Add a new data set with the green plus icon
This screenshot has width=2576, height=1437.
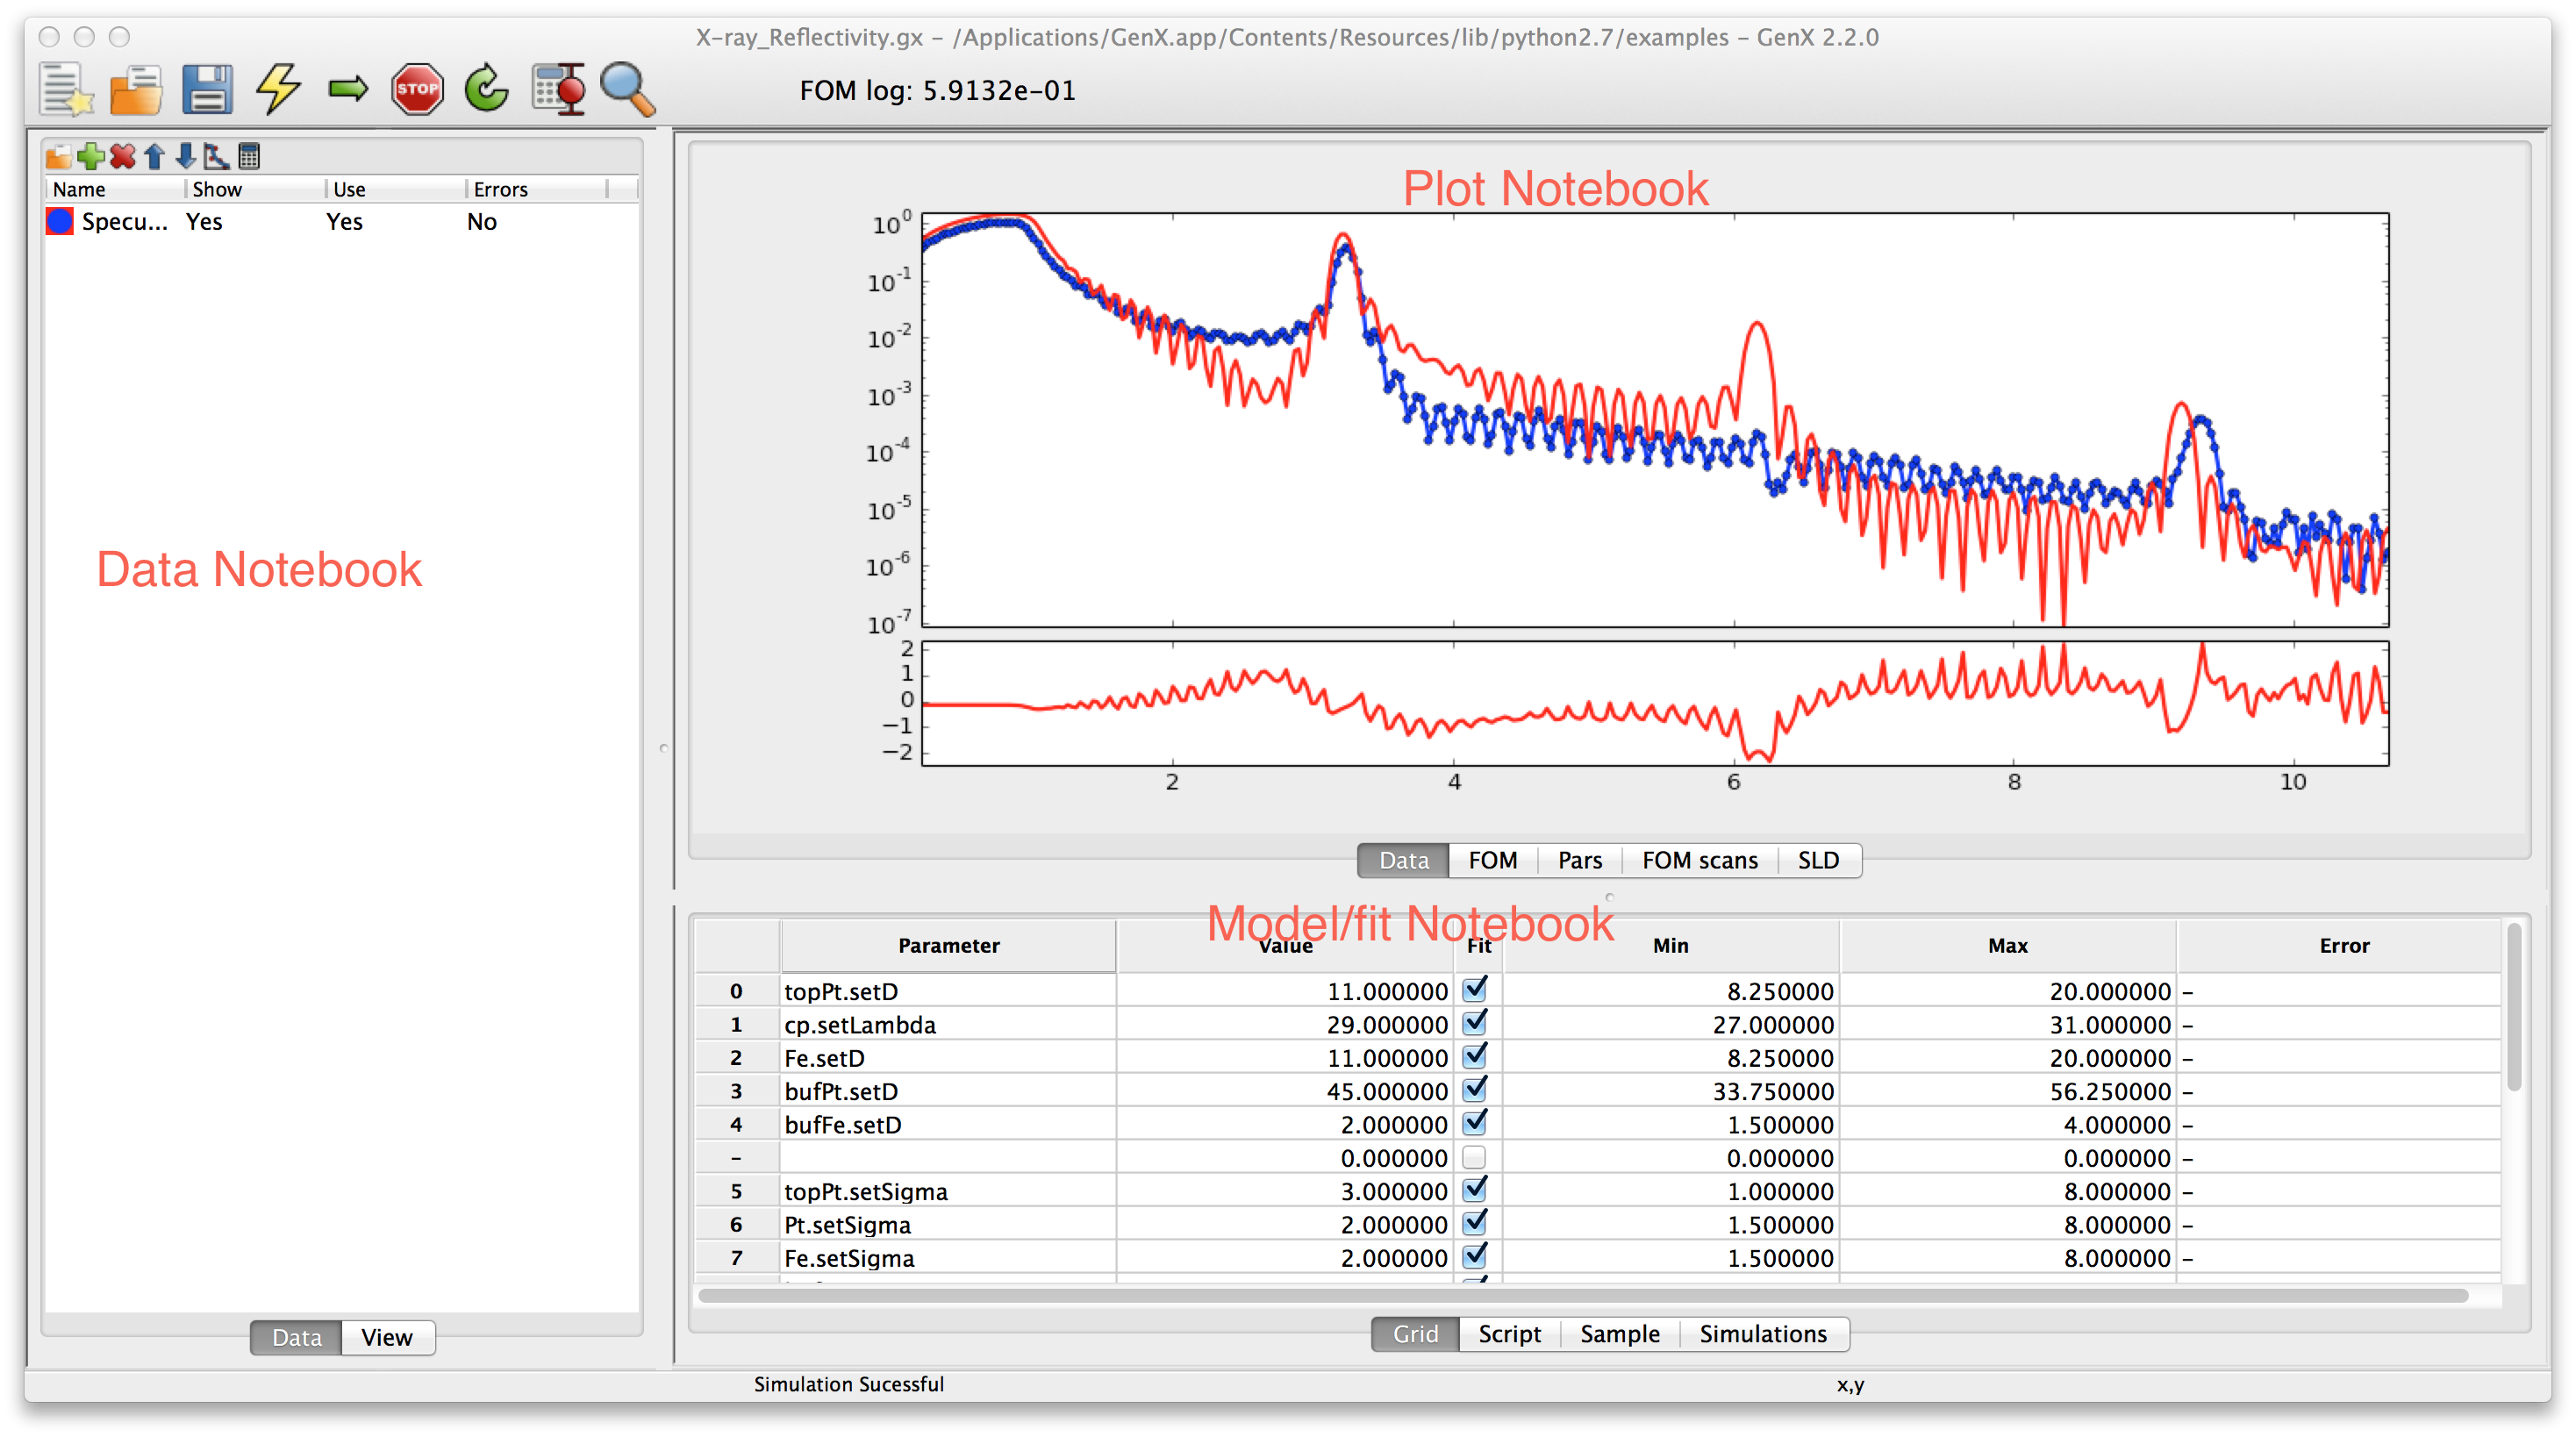click(90, 157)
